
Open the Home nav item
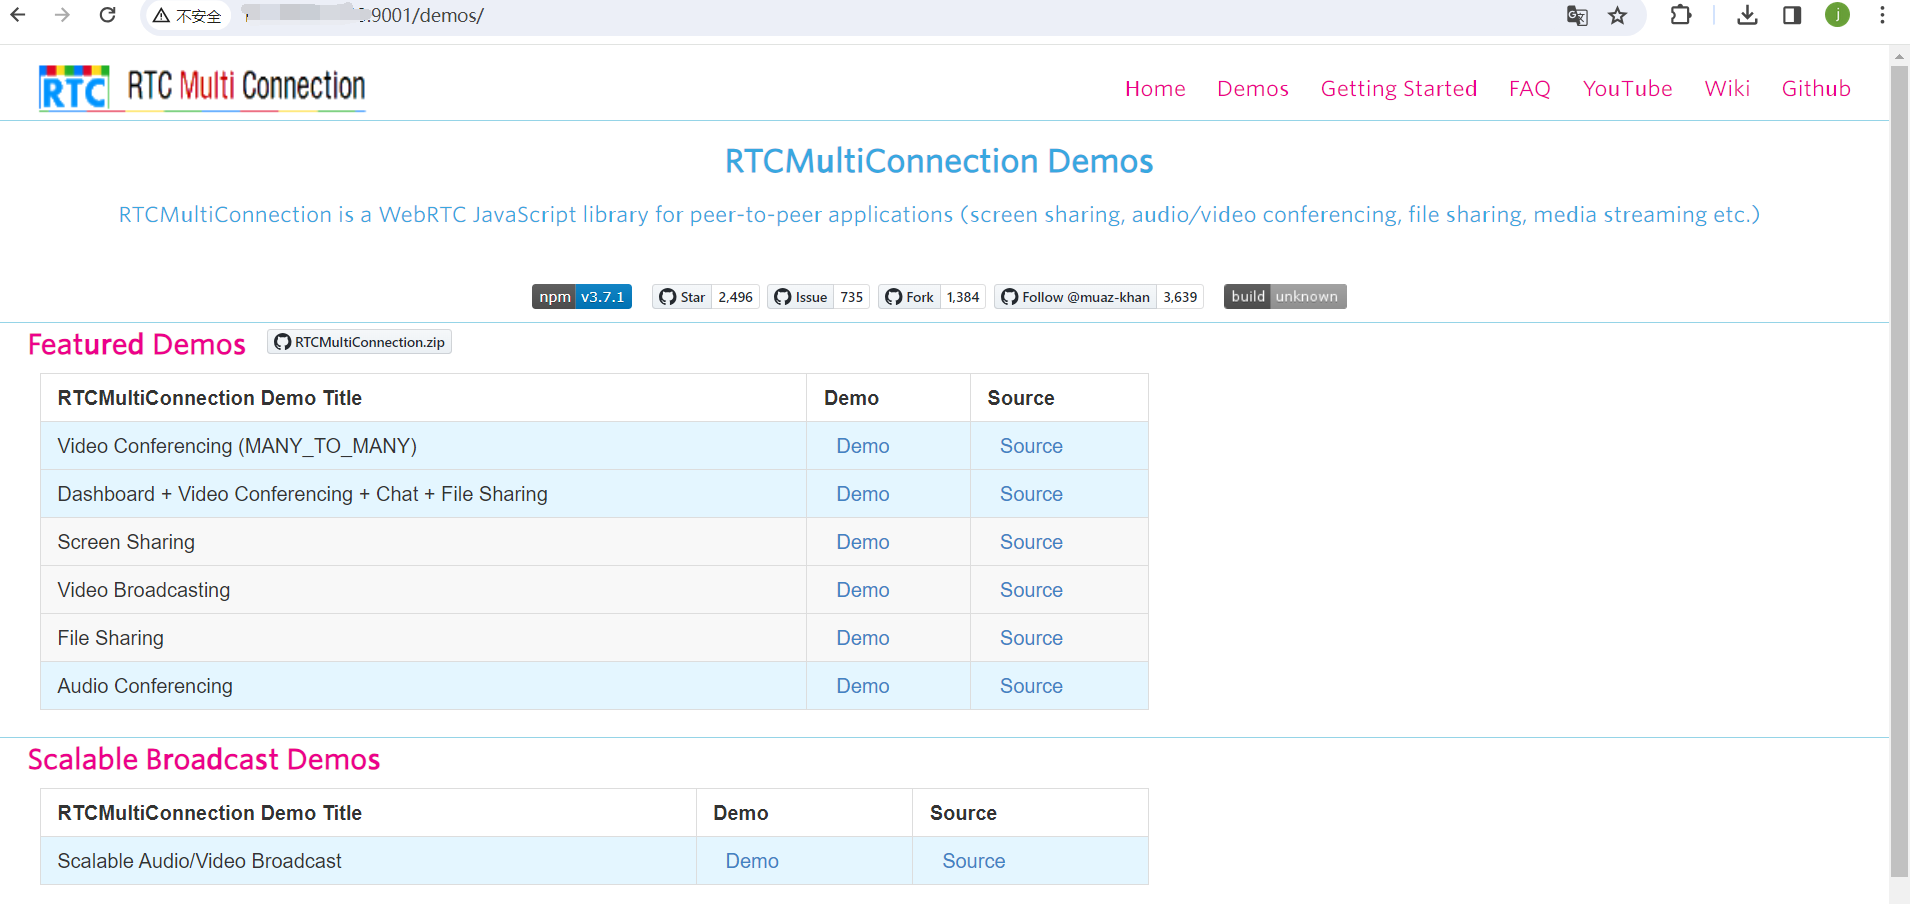click(x=1155, y=89)
